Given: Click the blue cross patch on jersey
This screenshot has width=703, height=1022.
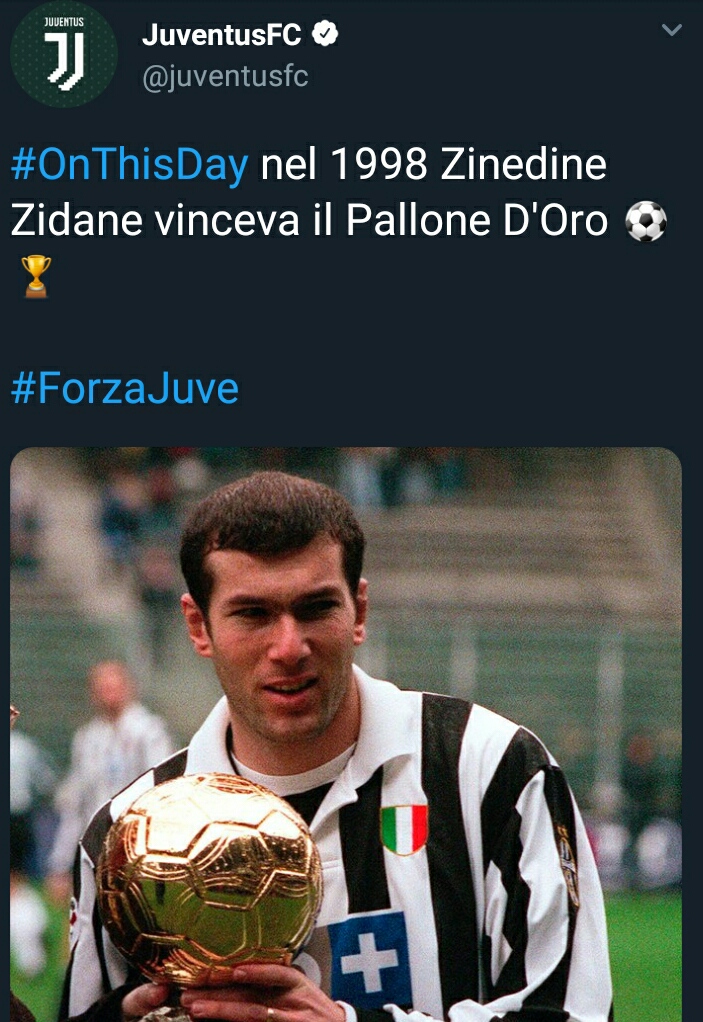Looking at the screenshot, I should tap(370, 960).
